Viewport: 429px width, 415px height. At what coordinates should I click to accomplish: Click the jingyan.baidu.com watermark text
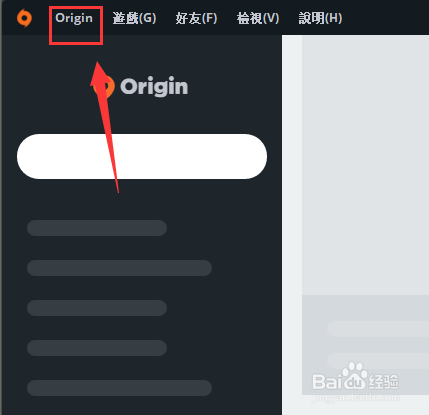(355, 397)
